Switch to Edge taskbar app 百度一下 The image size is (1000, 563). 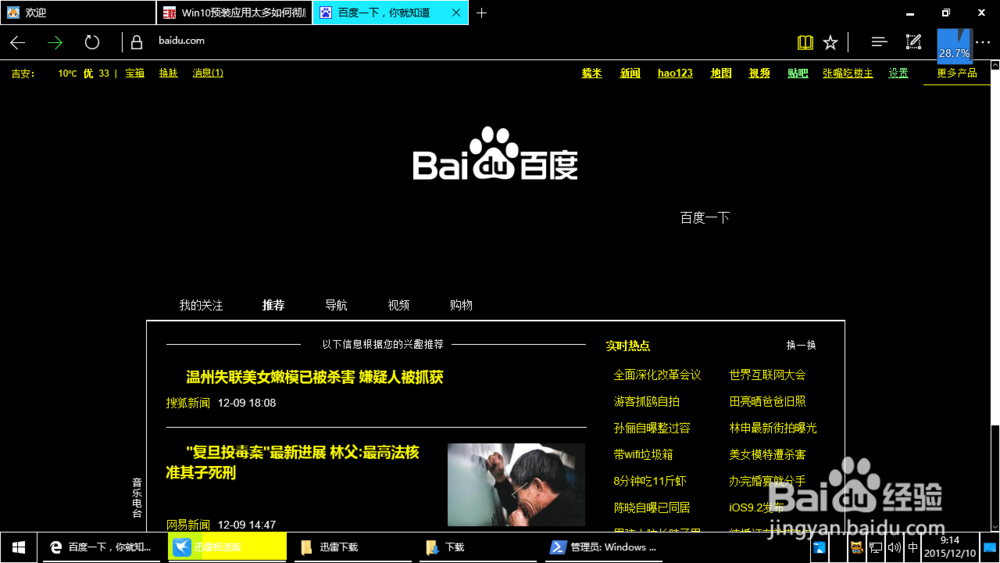[102, 547]
